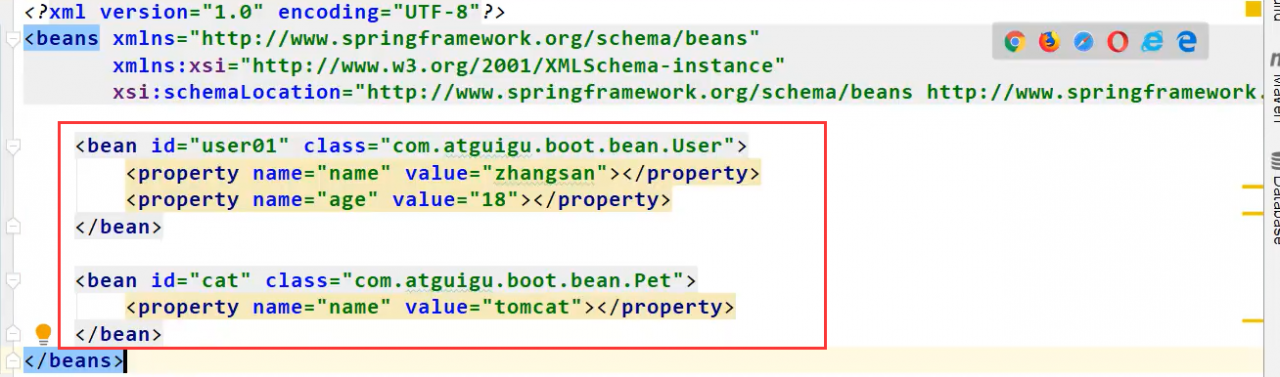Open the file in Internet Explorer
Screen dimensions: 1280x377
(x=1152, y=41)
